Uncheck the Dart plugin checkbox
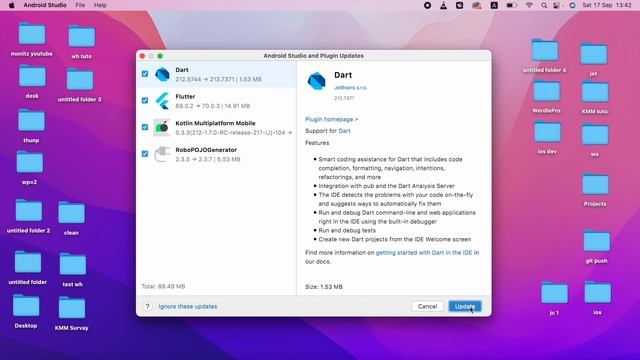Screen dimensions: 640x360 (x=145, y=74)
